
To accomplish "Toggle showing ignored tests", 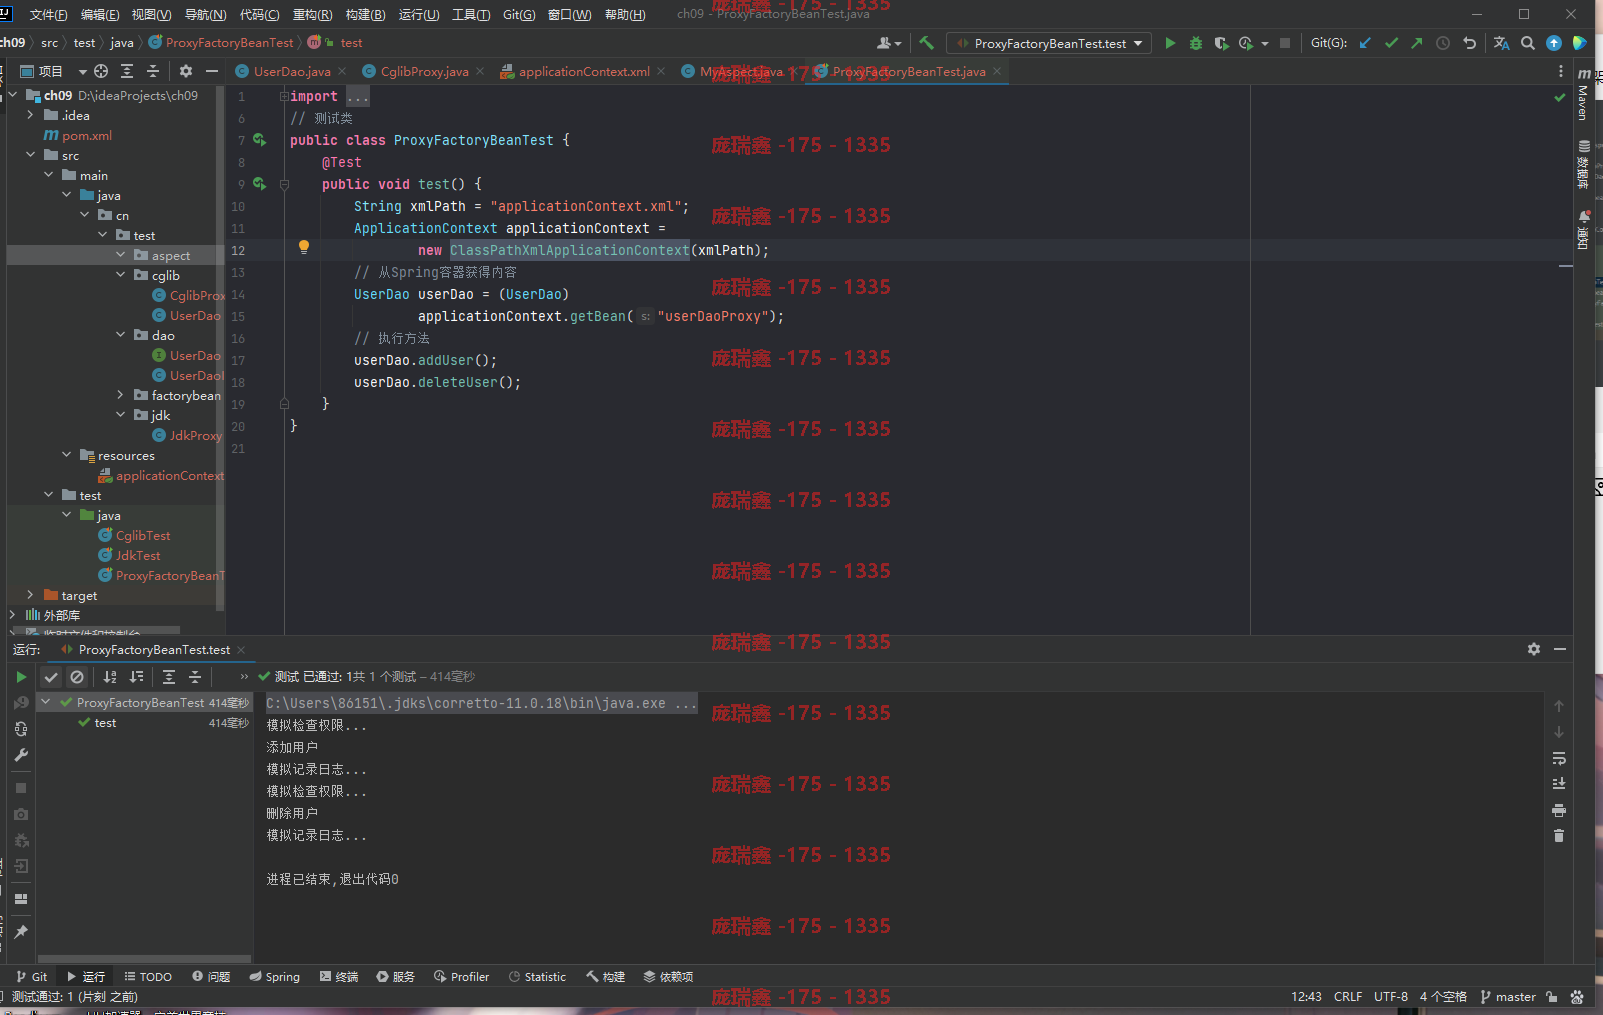I will click(77, 677).
